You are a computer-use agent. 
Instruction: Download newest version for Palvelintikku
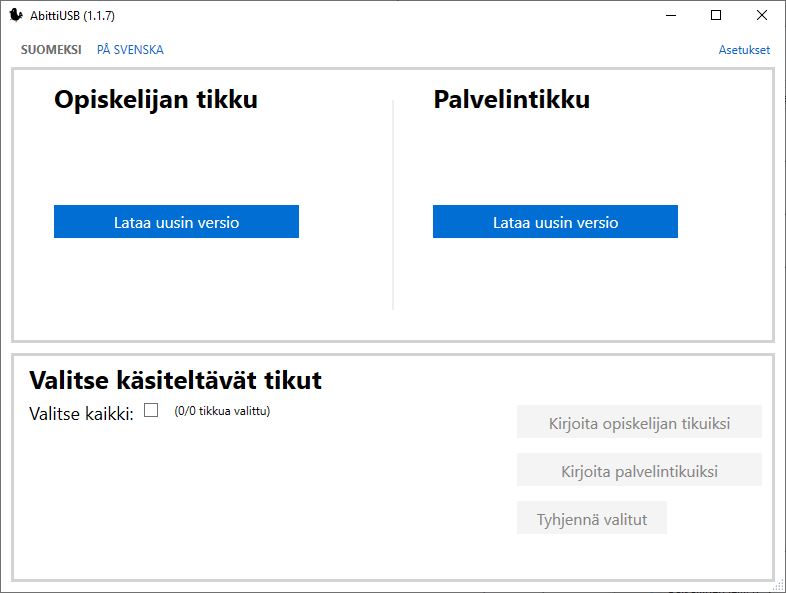[555, 222]
